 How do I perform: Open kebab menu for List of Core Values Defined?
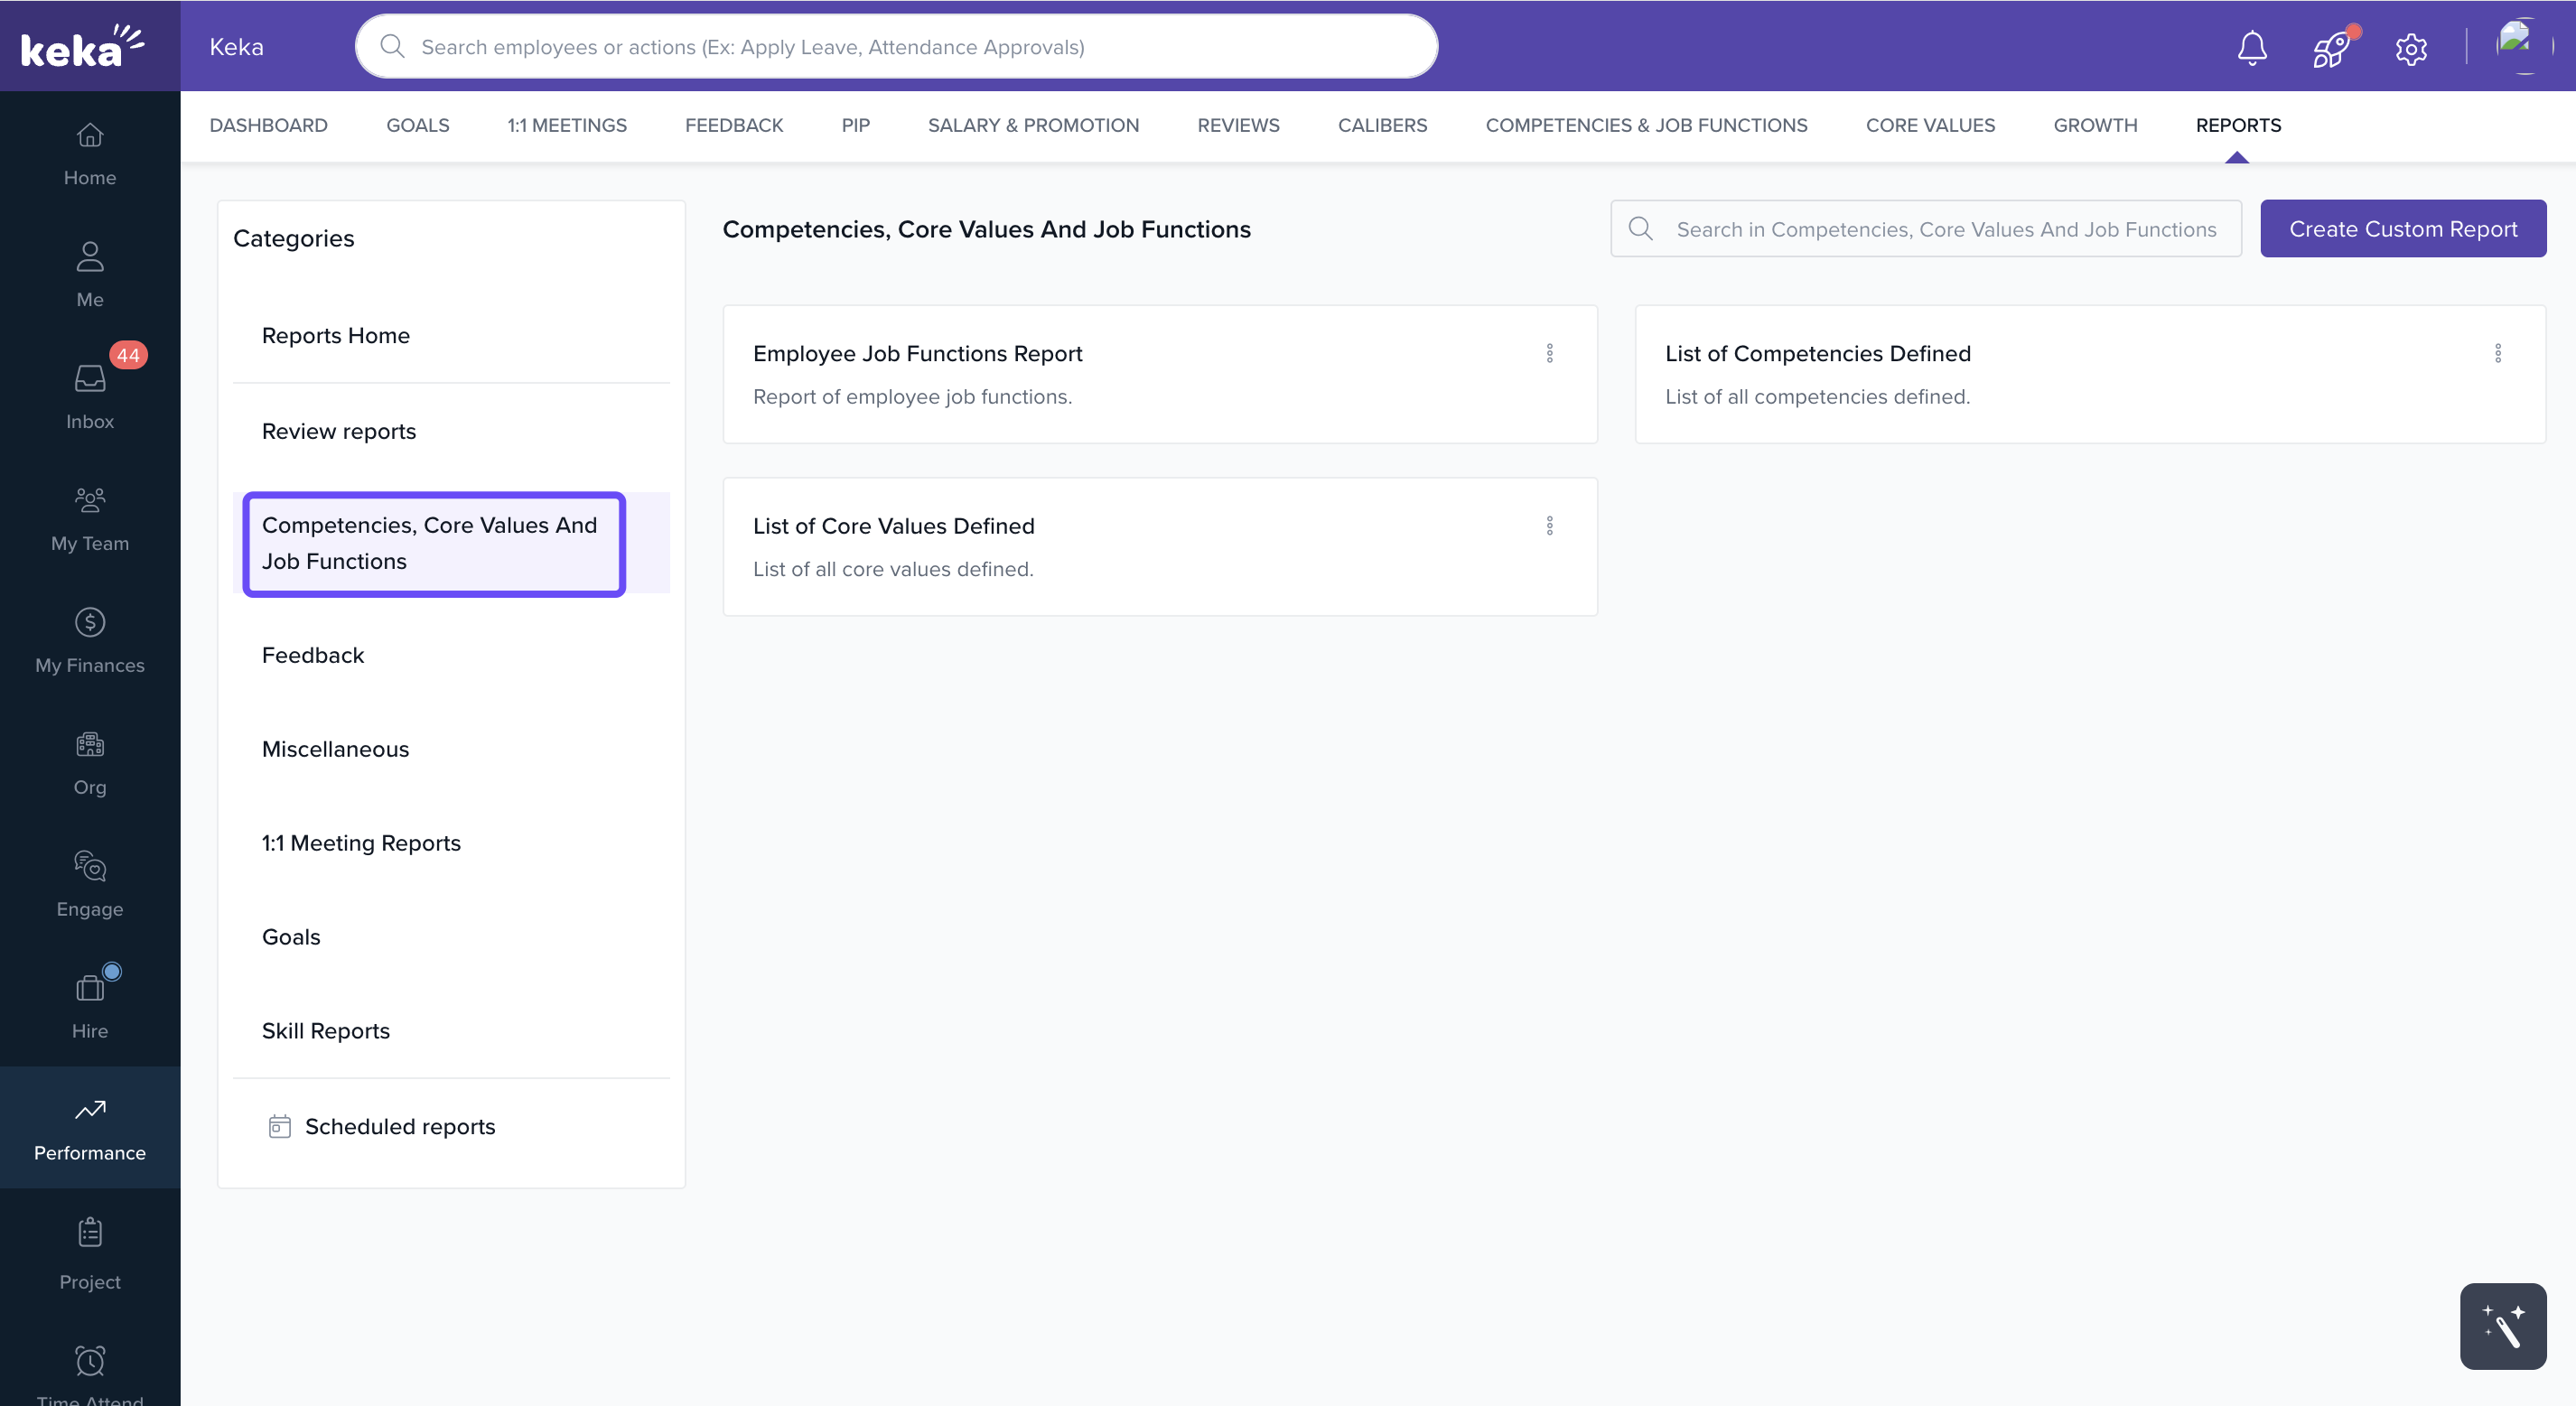click(x=1549, y=526)
